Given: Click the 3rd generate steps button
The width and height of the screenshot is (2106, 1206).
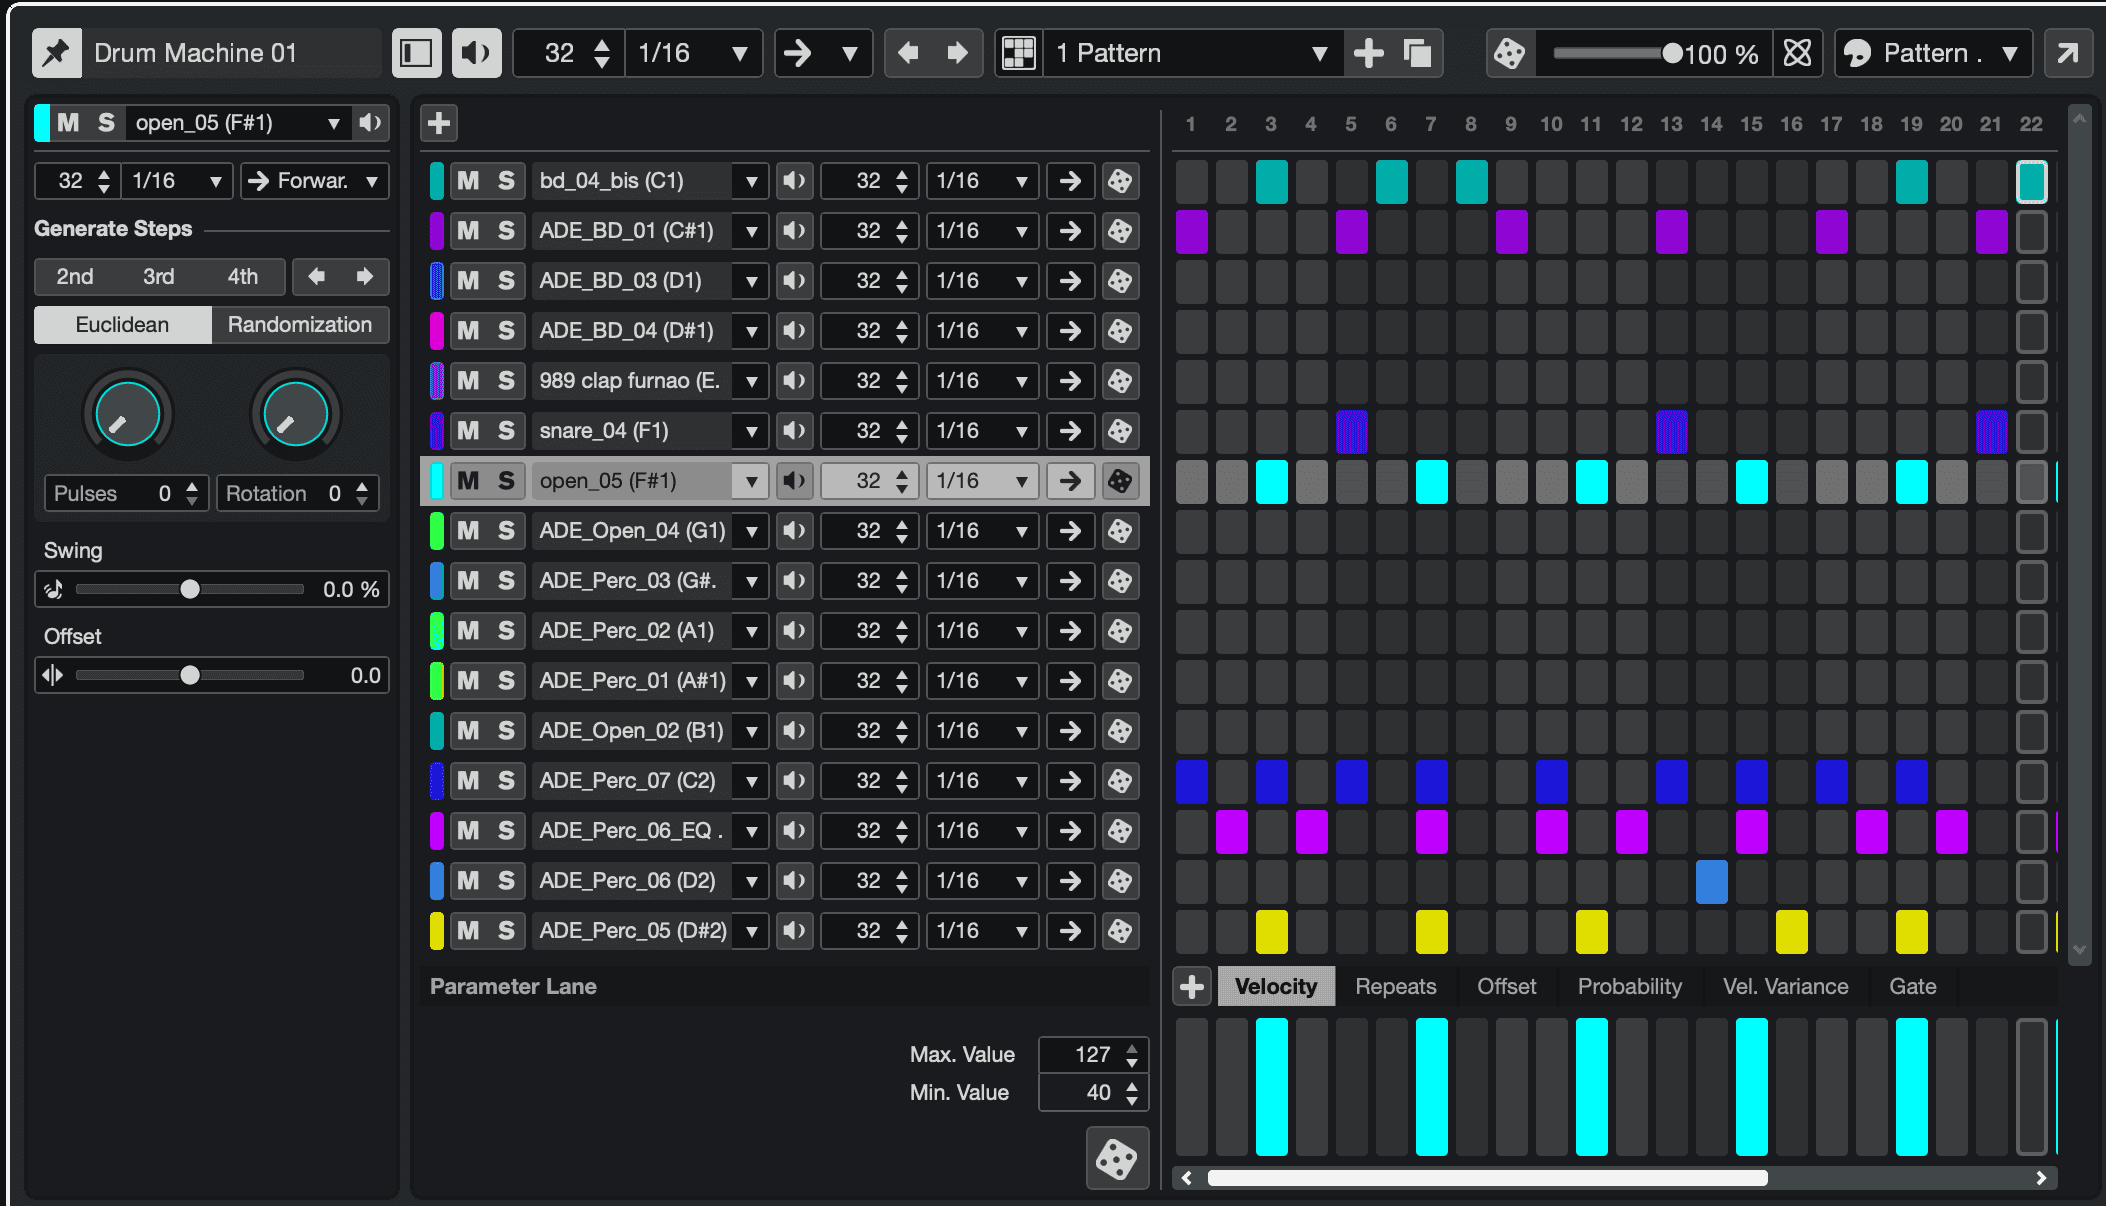Looking at the screenshot, I should pyautogui.click(x=159, y=277).
